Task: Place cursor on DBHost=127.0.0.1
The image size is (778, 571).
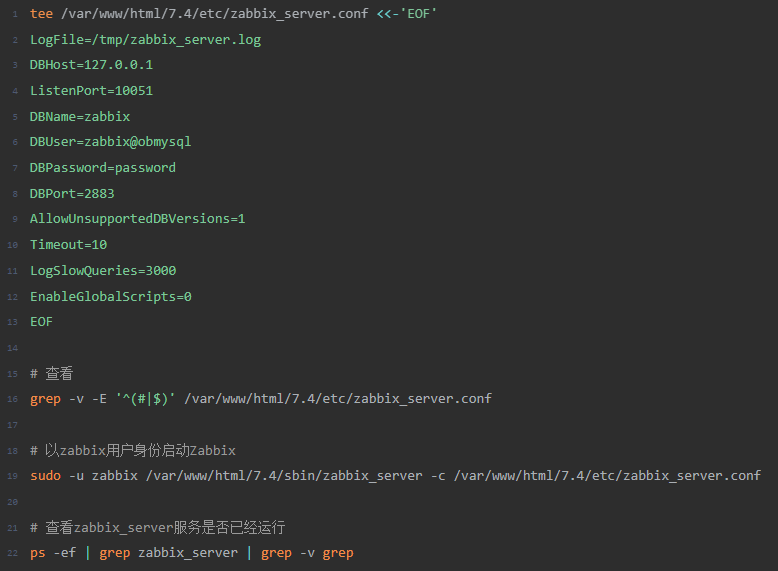Action: (x=91, y=65)
